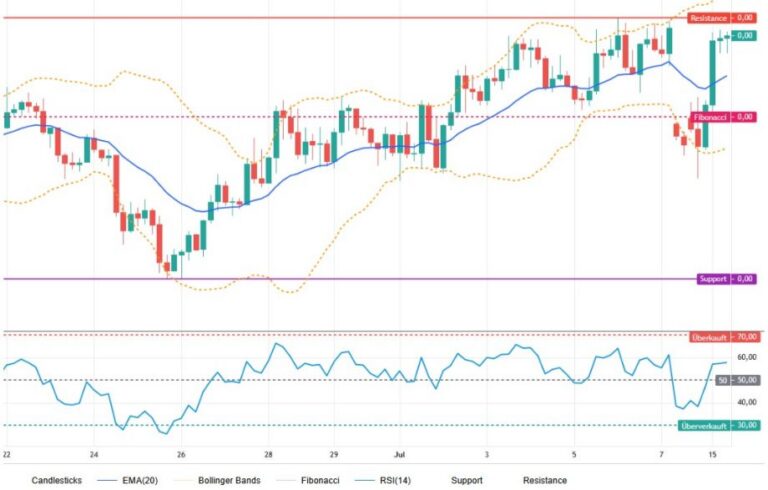
Task: Toggle Support legend item
Action: [466, 480]
